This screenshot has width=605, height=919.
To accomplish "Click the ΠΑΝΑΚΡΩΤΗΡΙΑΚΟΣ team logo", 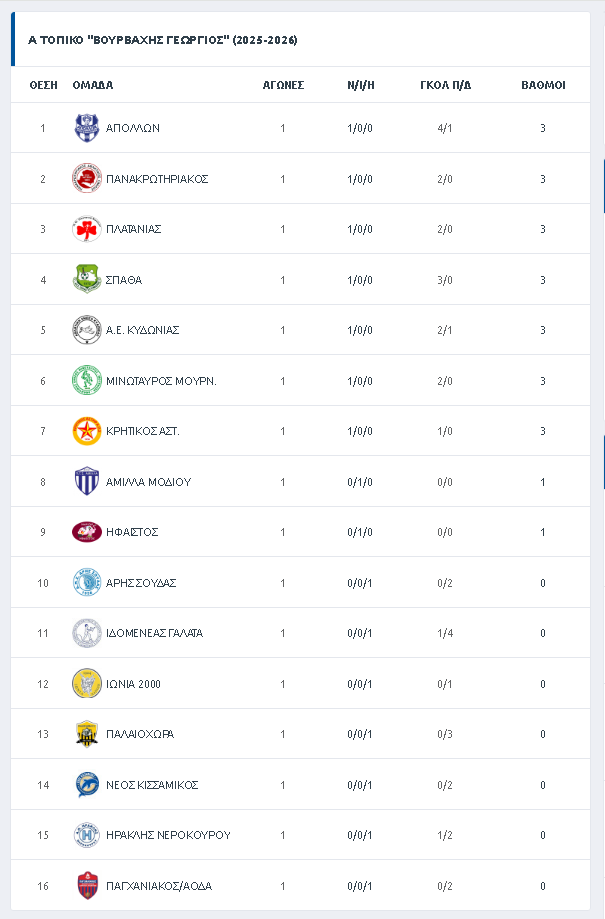I will (x=87, y=179).
